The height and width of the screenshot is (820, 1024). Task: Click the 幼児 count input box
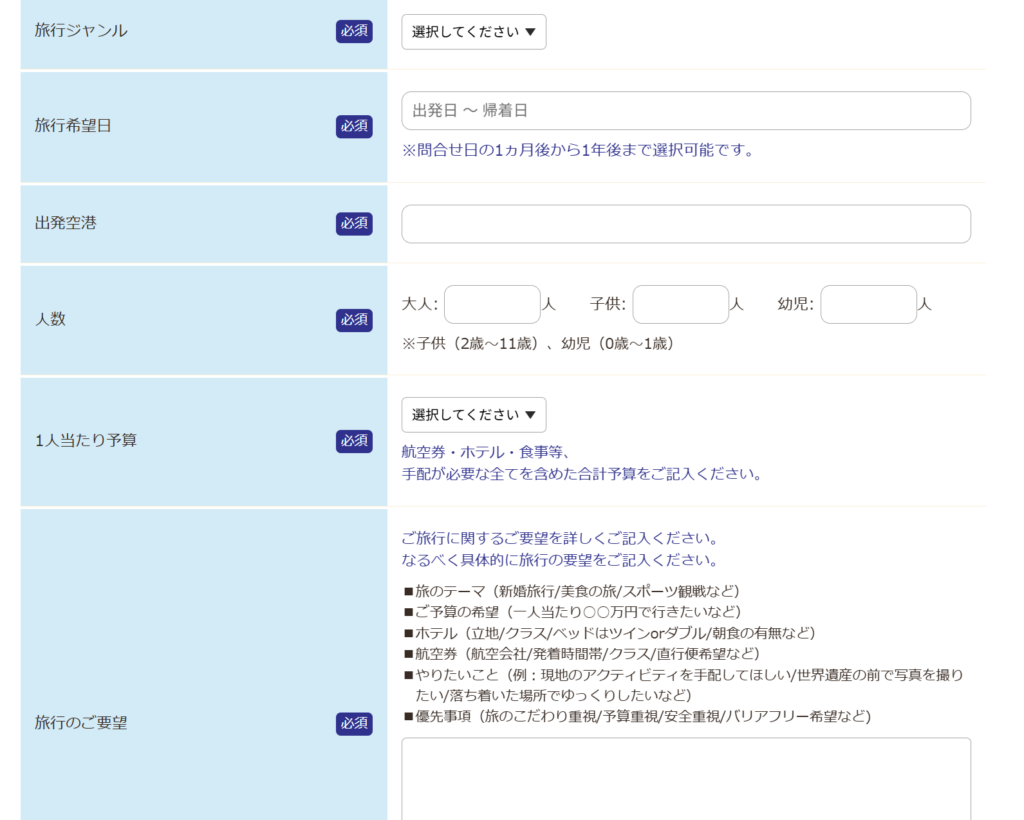868,305
